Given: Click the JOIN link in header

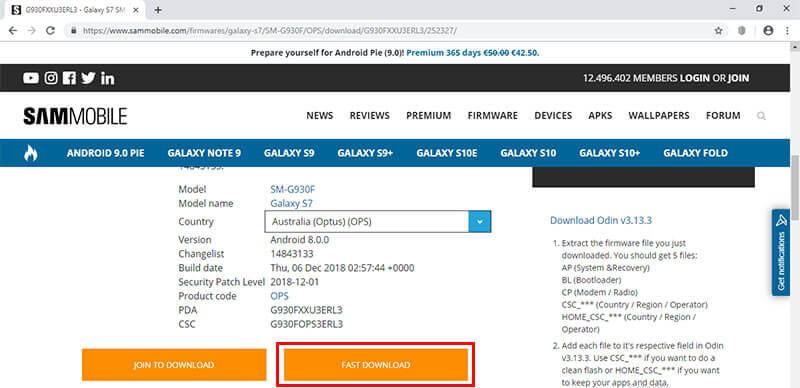Looking at the screenshot, I should pyautogui.click(x=738, y=78).
